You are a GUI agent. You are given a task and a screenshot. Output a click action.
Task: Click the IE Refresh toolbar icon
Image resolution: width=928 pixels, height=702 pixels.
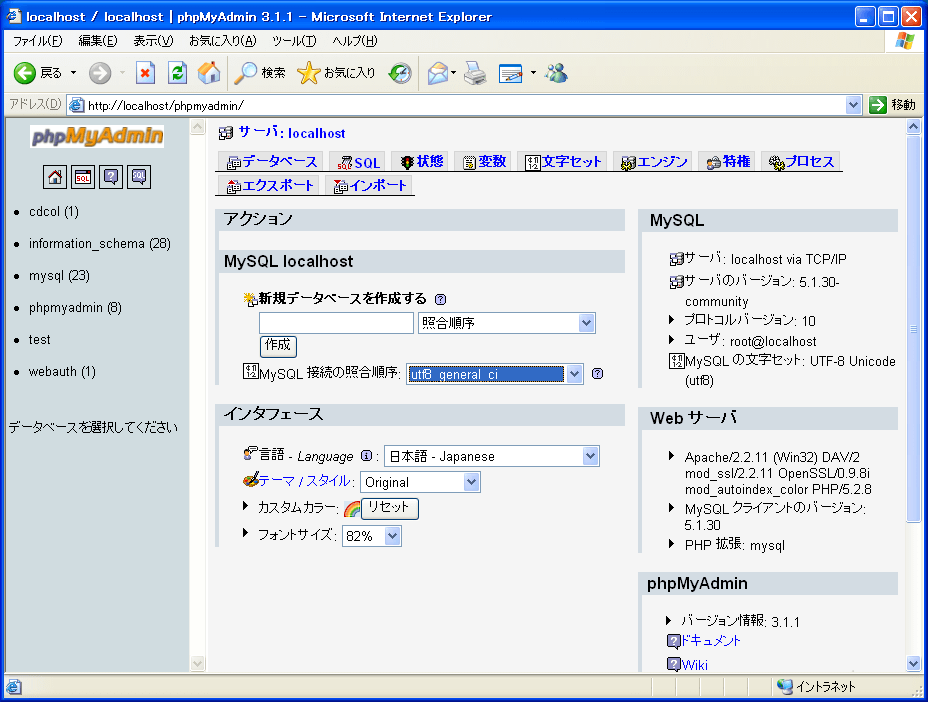pyautogui.click(x=177, y=73)
